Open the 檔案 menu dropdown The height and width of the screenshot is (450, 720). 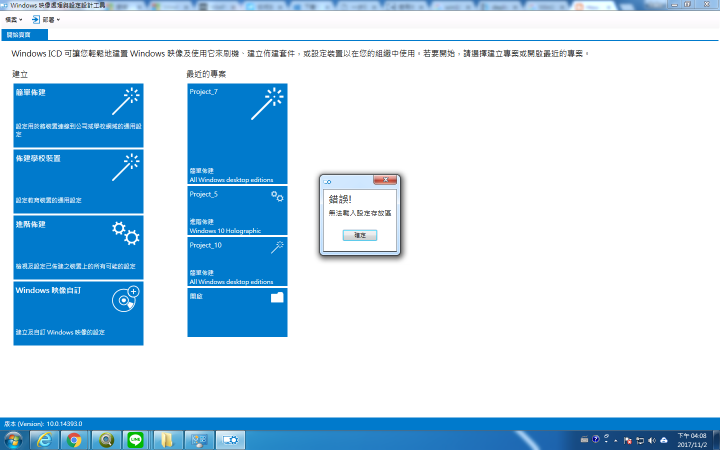[x=13, y=20]
